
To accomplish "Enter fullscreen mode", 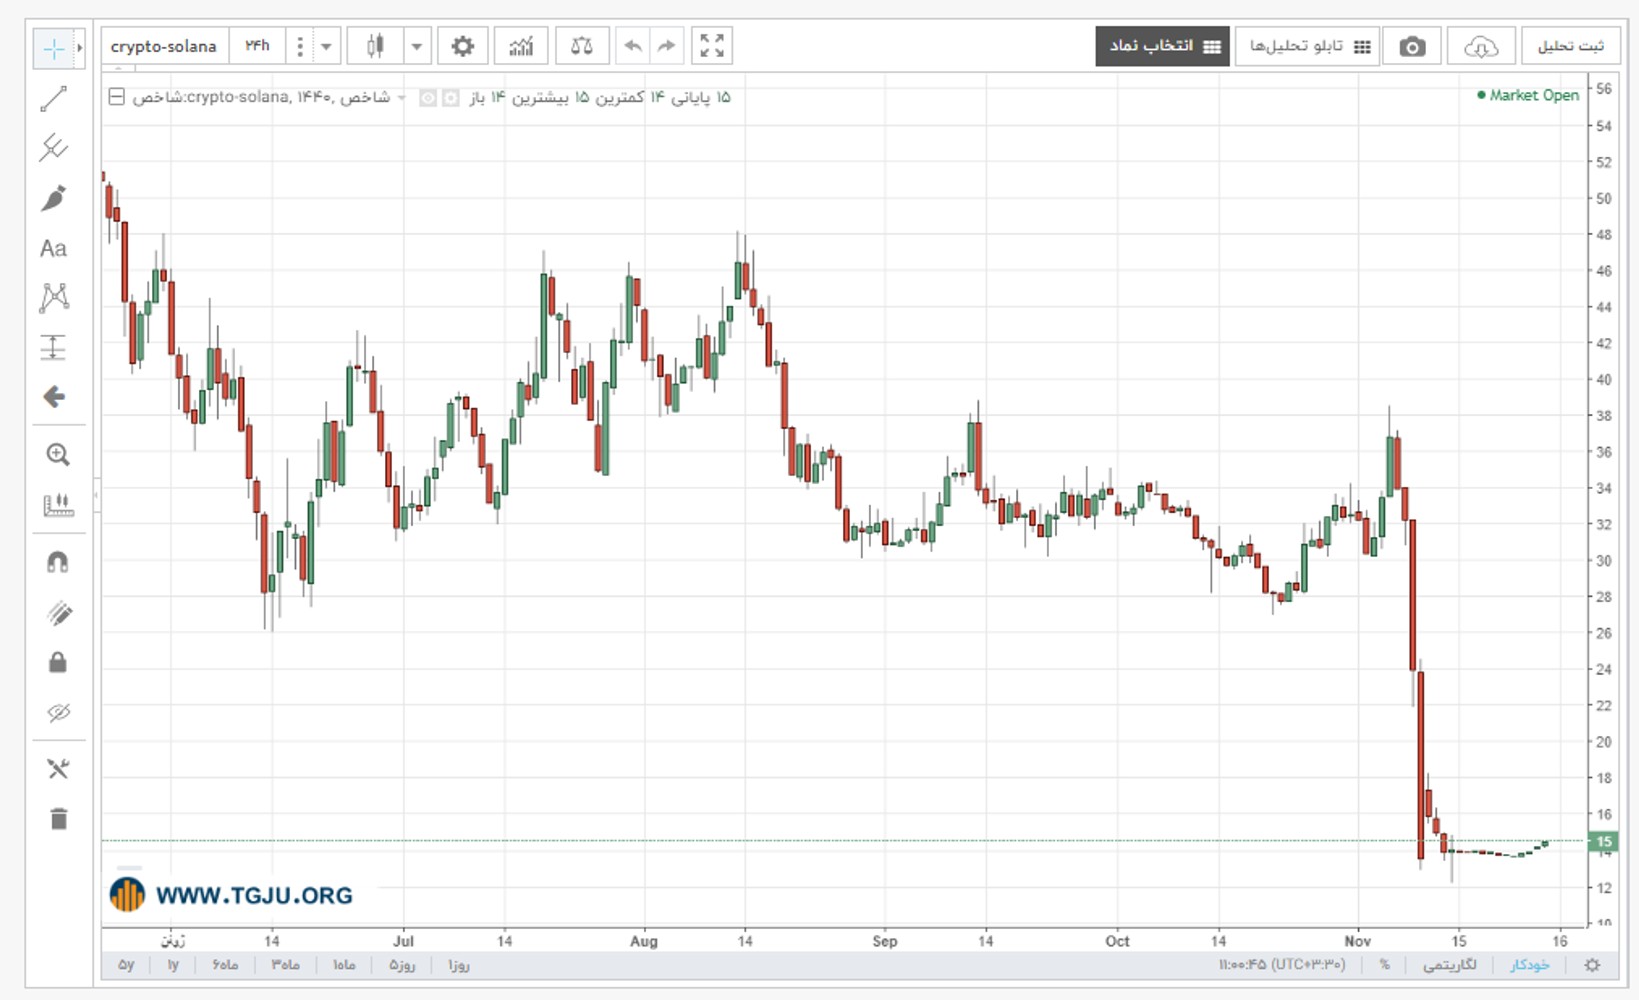I will [712, 46].
